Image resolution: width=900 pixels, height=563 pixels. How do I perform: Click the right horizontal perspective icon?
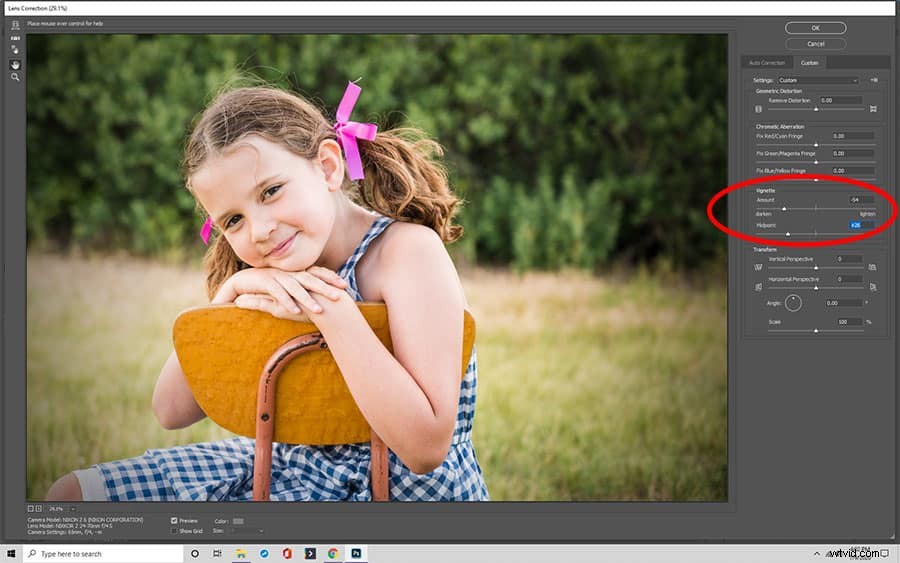coord(873,287)
